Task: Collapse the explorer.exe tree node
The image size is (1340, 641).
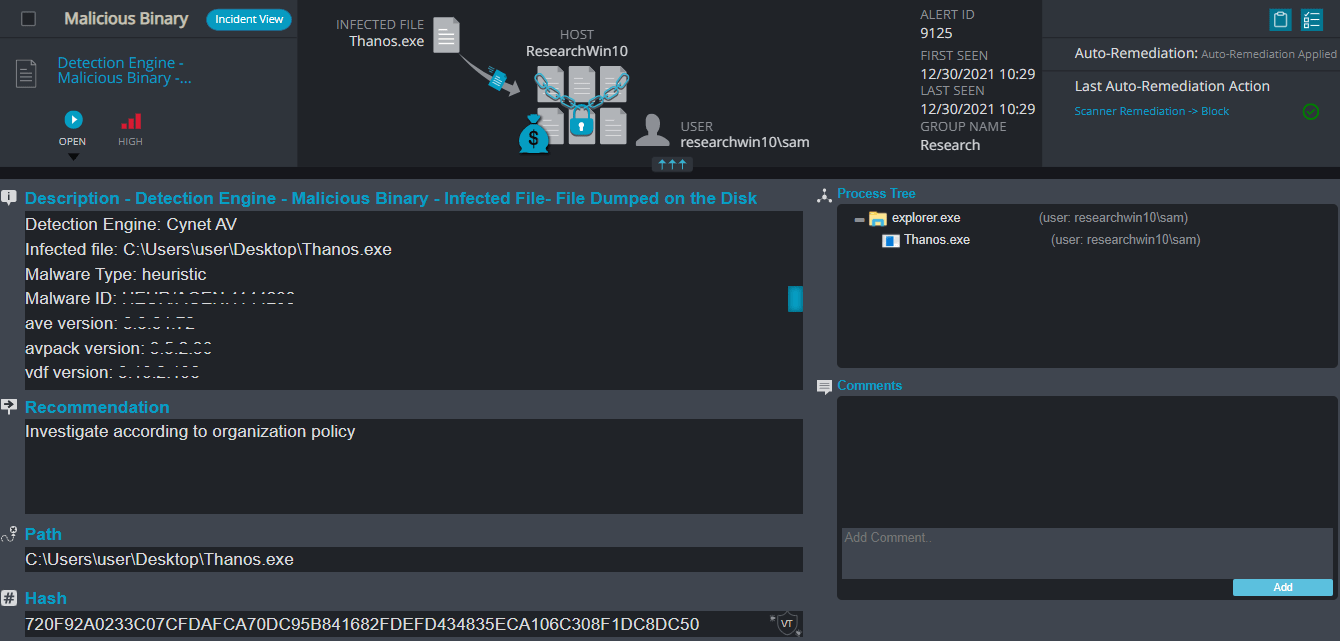Action: (859, 219)
